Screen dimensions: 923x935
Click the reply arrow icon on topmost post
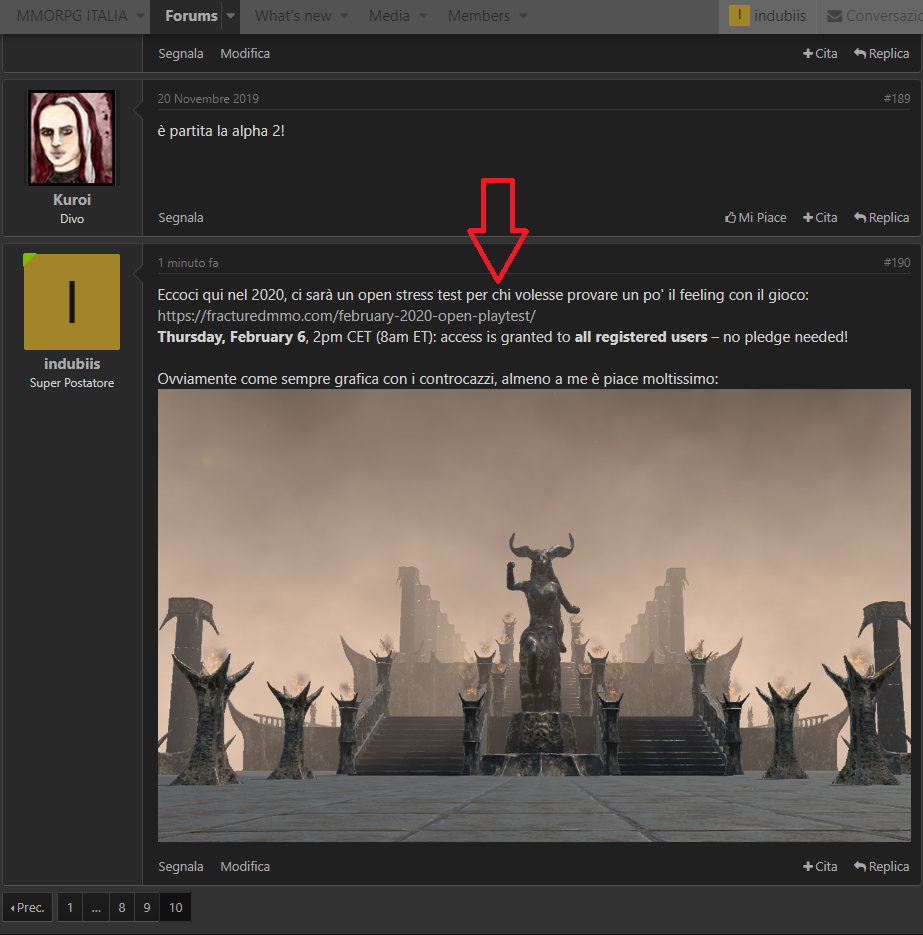point(860,54)
